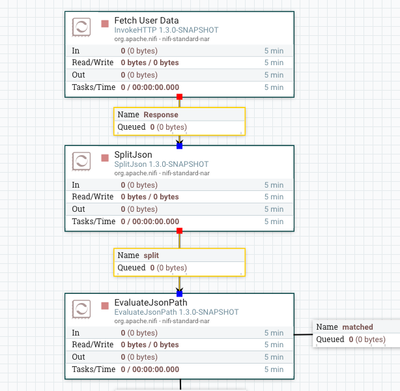Click the blue connection endpoint above EvaluateJsonPath
The width and height of the screenshot is (400, 391).
pyautogui.click(x=179, y=294)
